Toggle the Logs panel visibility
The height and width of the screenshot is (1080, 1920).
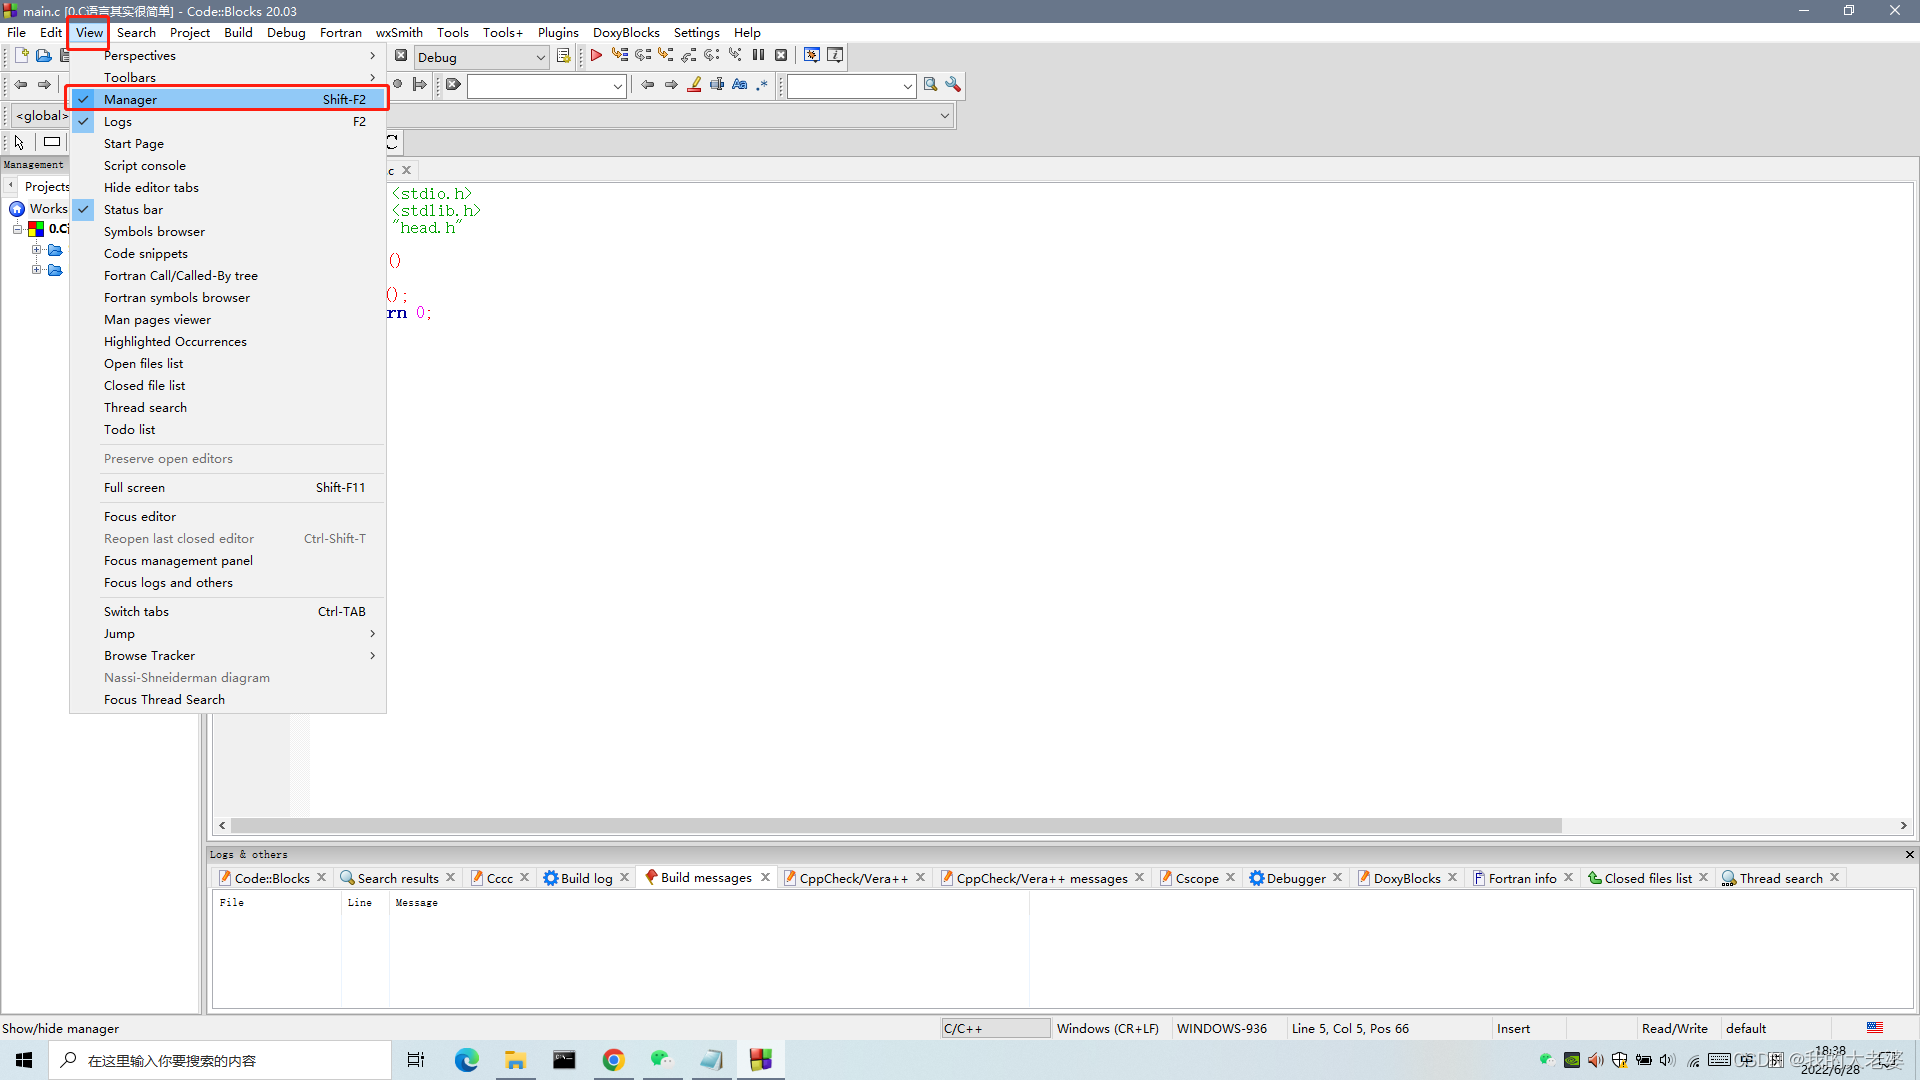(117, 120)
